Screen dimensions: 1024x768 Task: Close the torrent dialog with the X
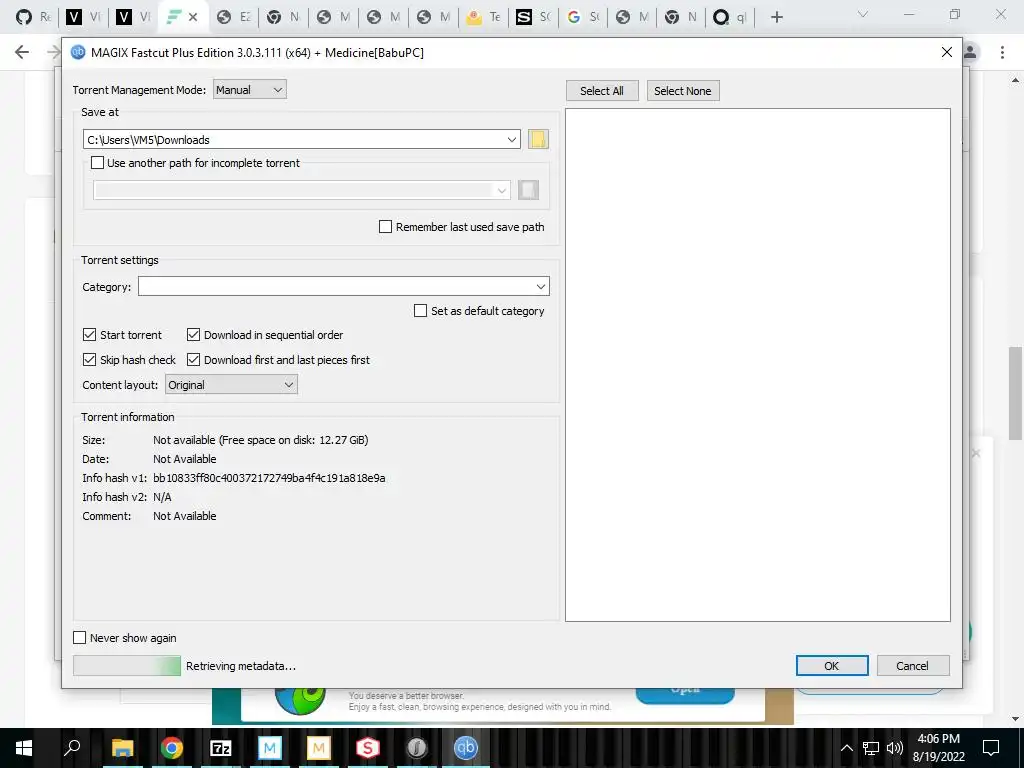[x=947, y=52]
